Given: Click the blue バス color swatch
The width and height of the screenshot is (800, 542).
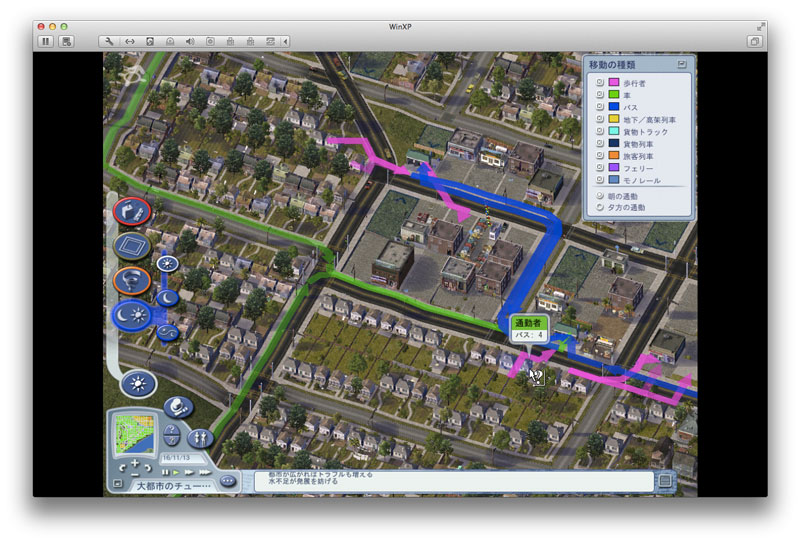Looking at the screenshot, I should tap(614, 107).
